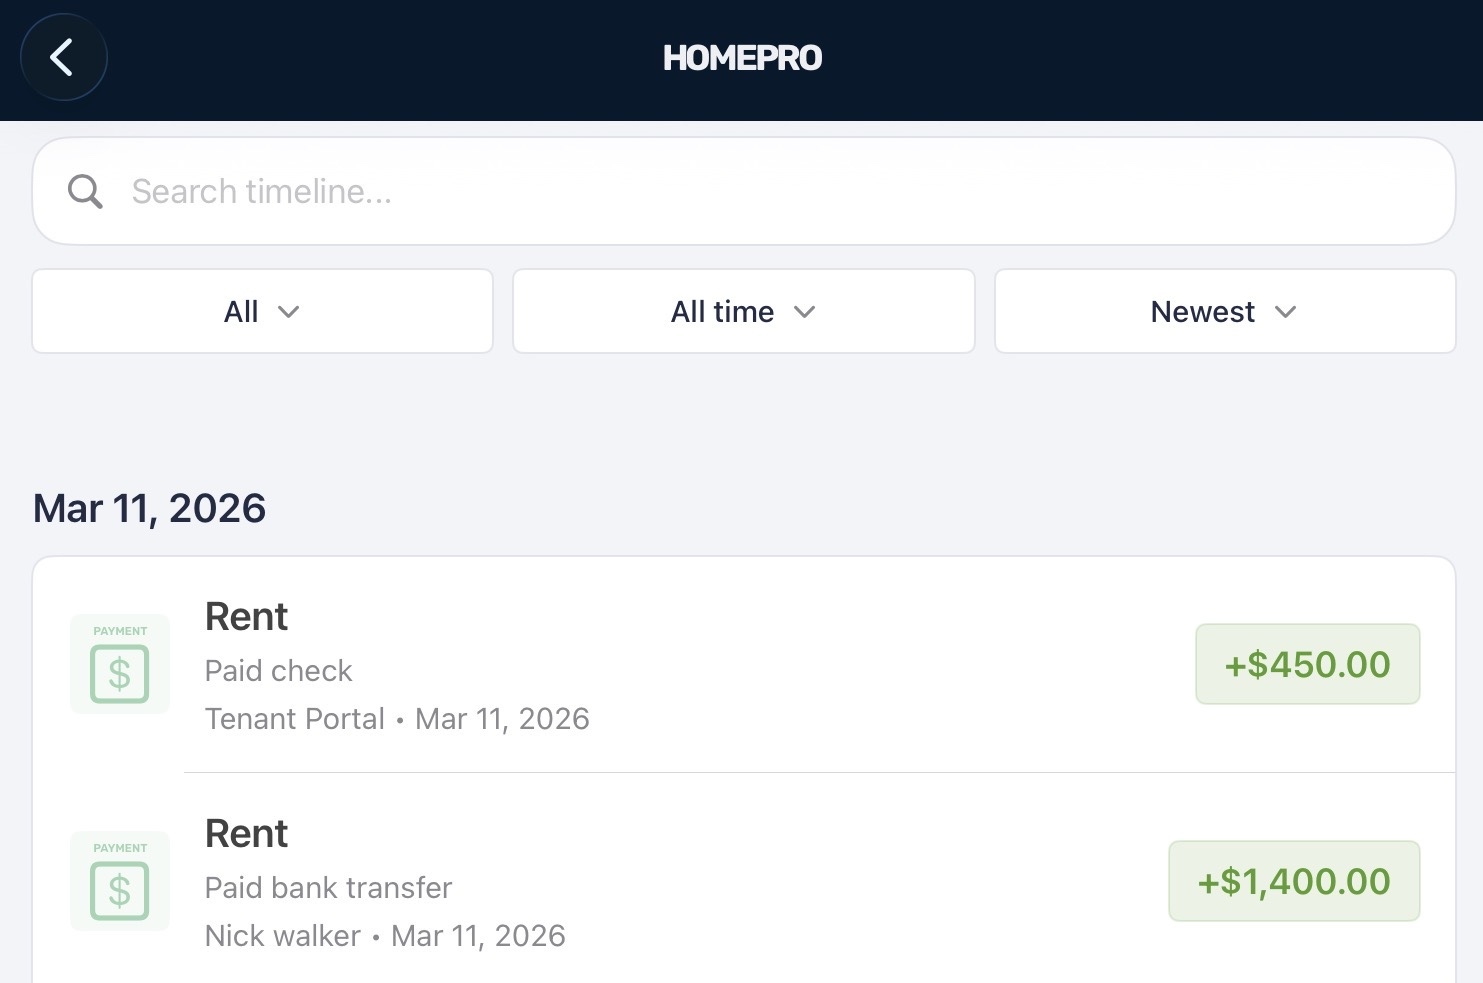Screen dimensions: 1483x983
Task: Select the Rent title on the Paid check entry
Action: [246, 616]
